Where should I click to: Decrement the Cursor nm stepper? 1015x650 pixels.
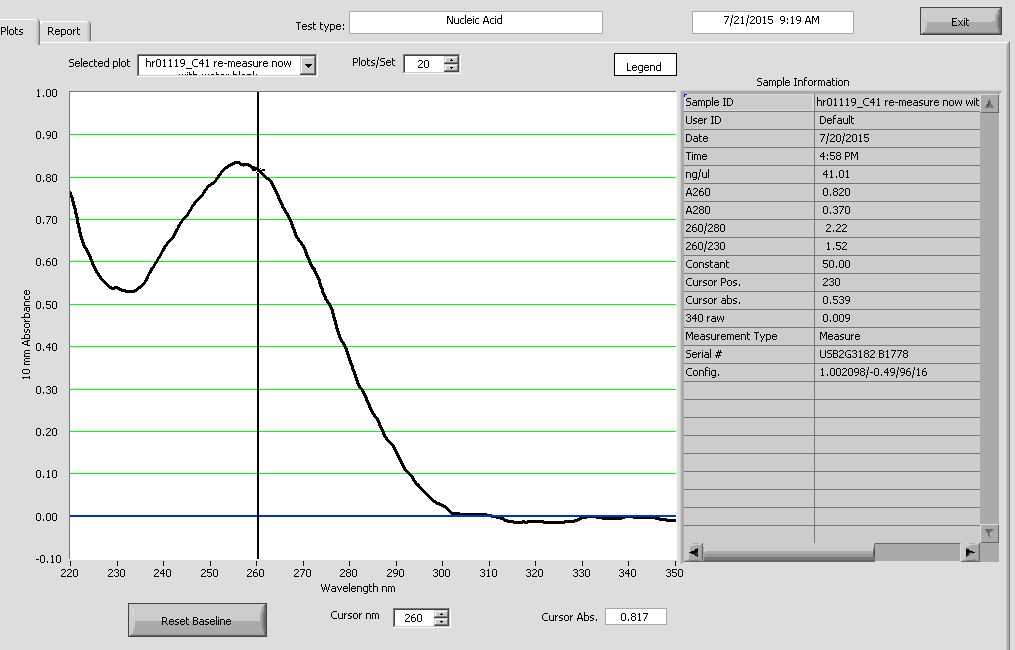tap(442, 622)
